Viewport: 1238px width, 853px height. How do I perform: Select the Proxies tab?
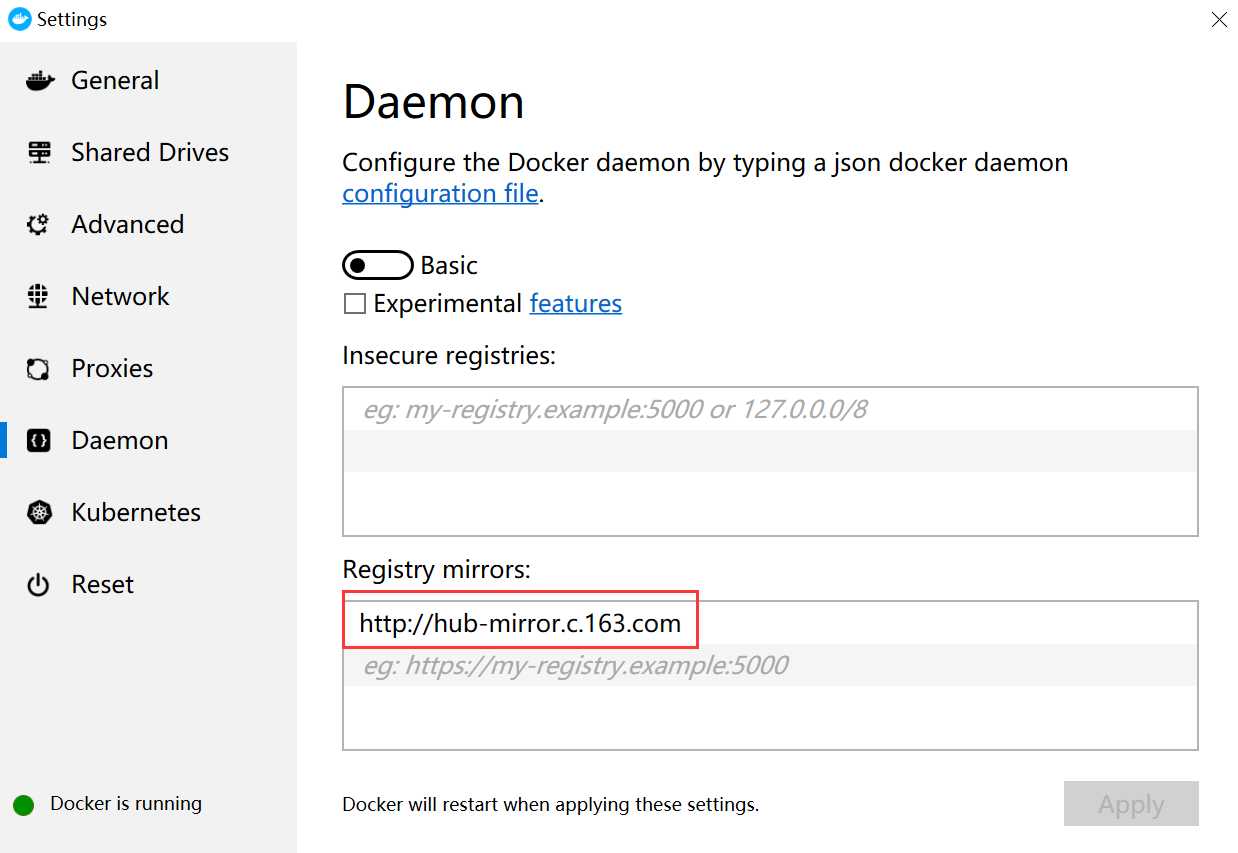[148, 369]
